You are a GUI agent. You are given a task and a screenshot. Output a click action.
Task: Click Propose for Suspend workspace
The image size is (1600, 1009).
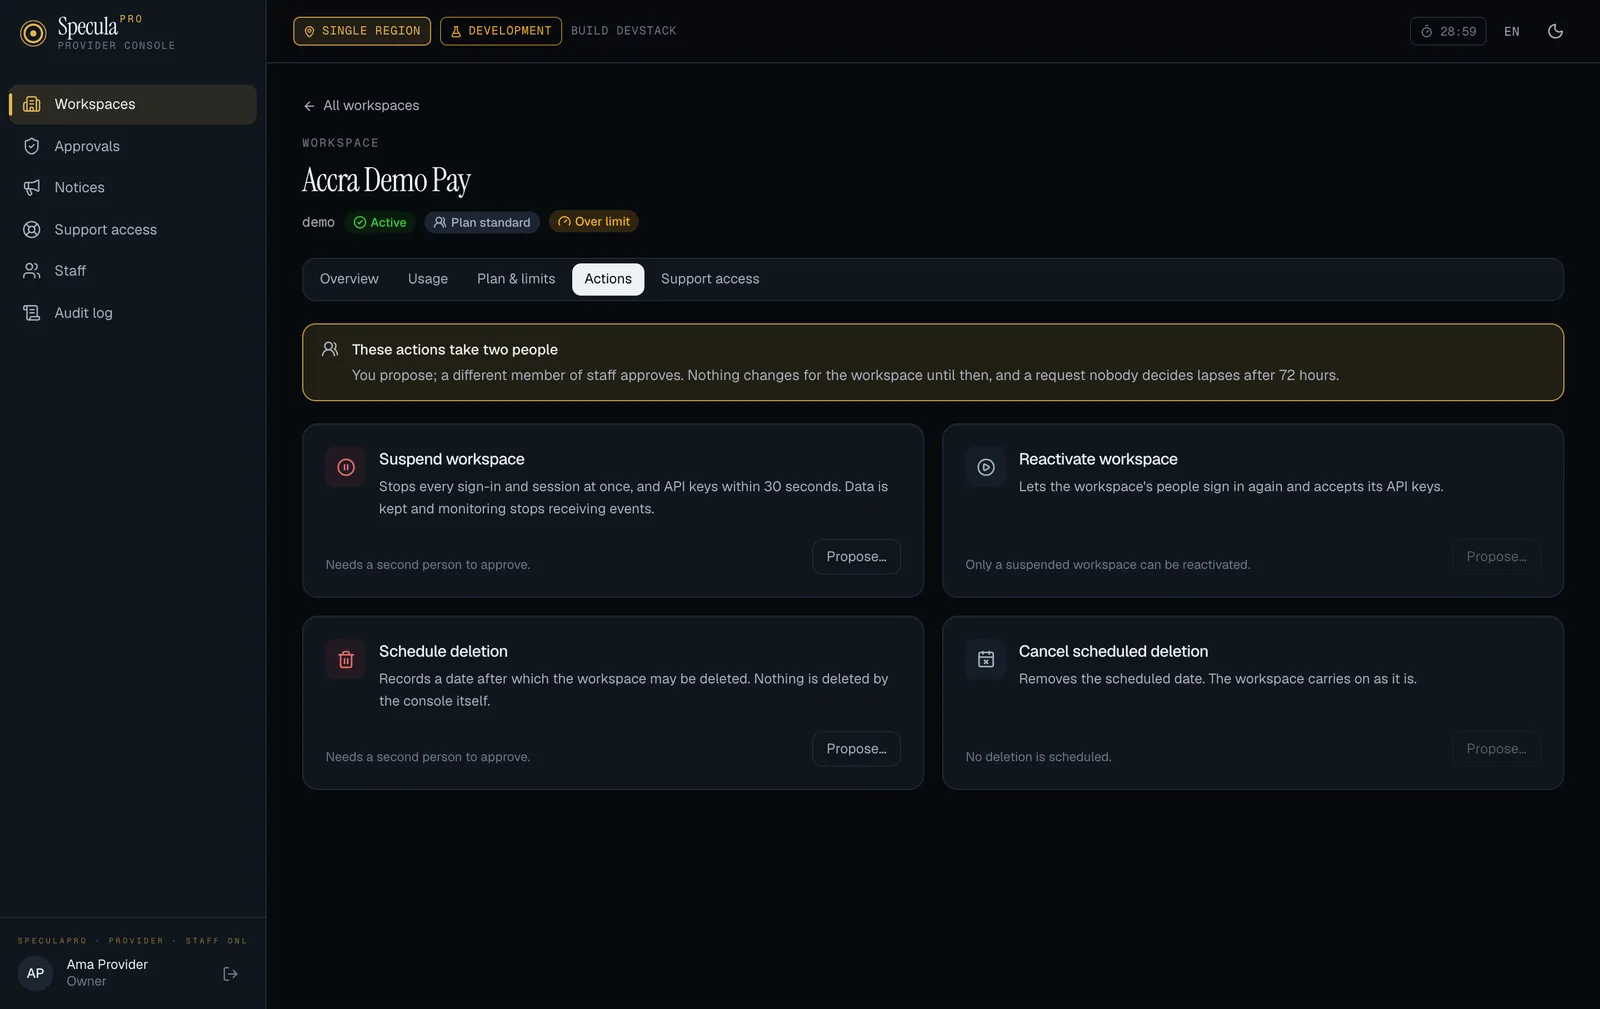point(856,556)
